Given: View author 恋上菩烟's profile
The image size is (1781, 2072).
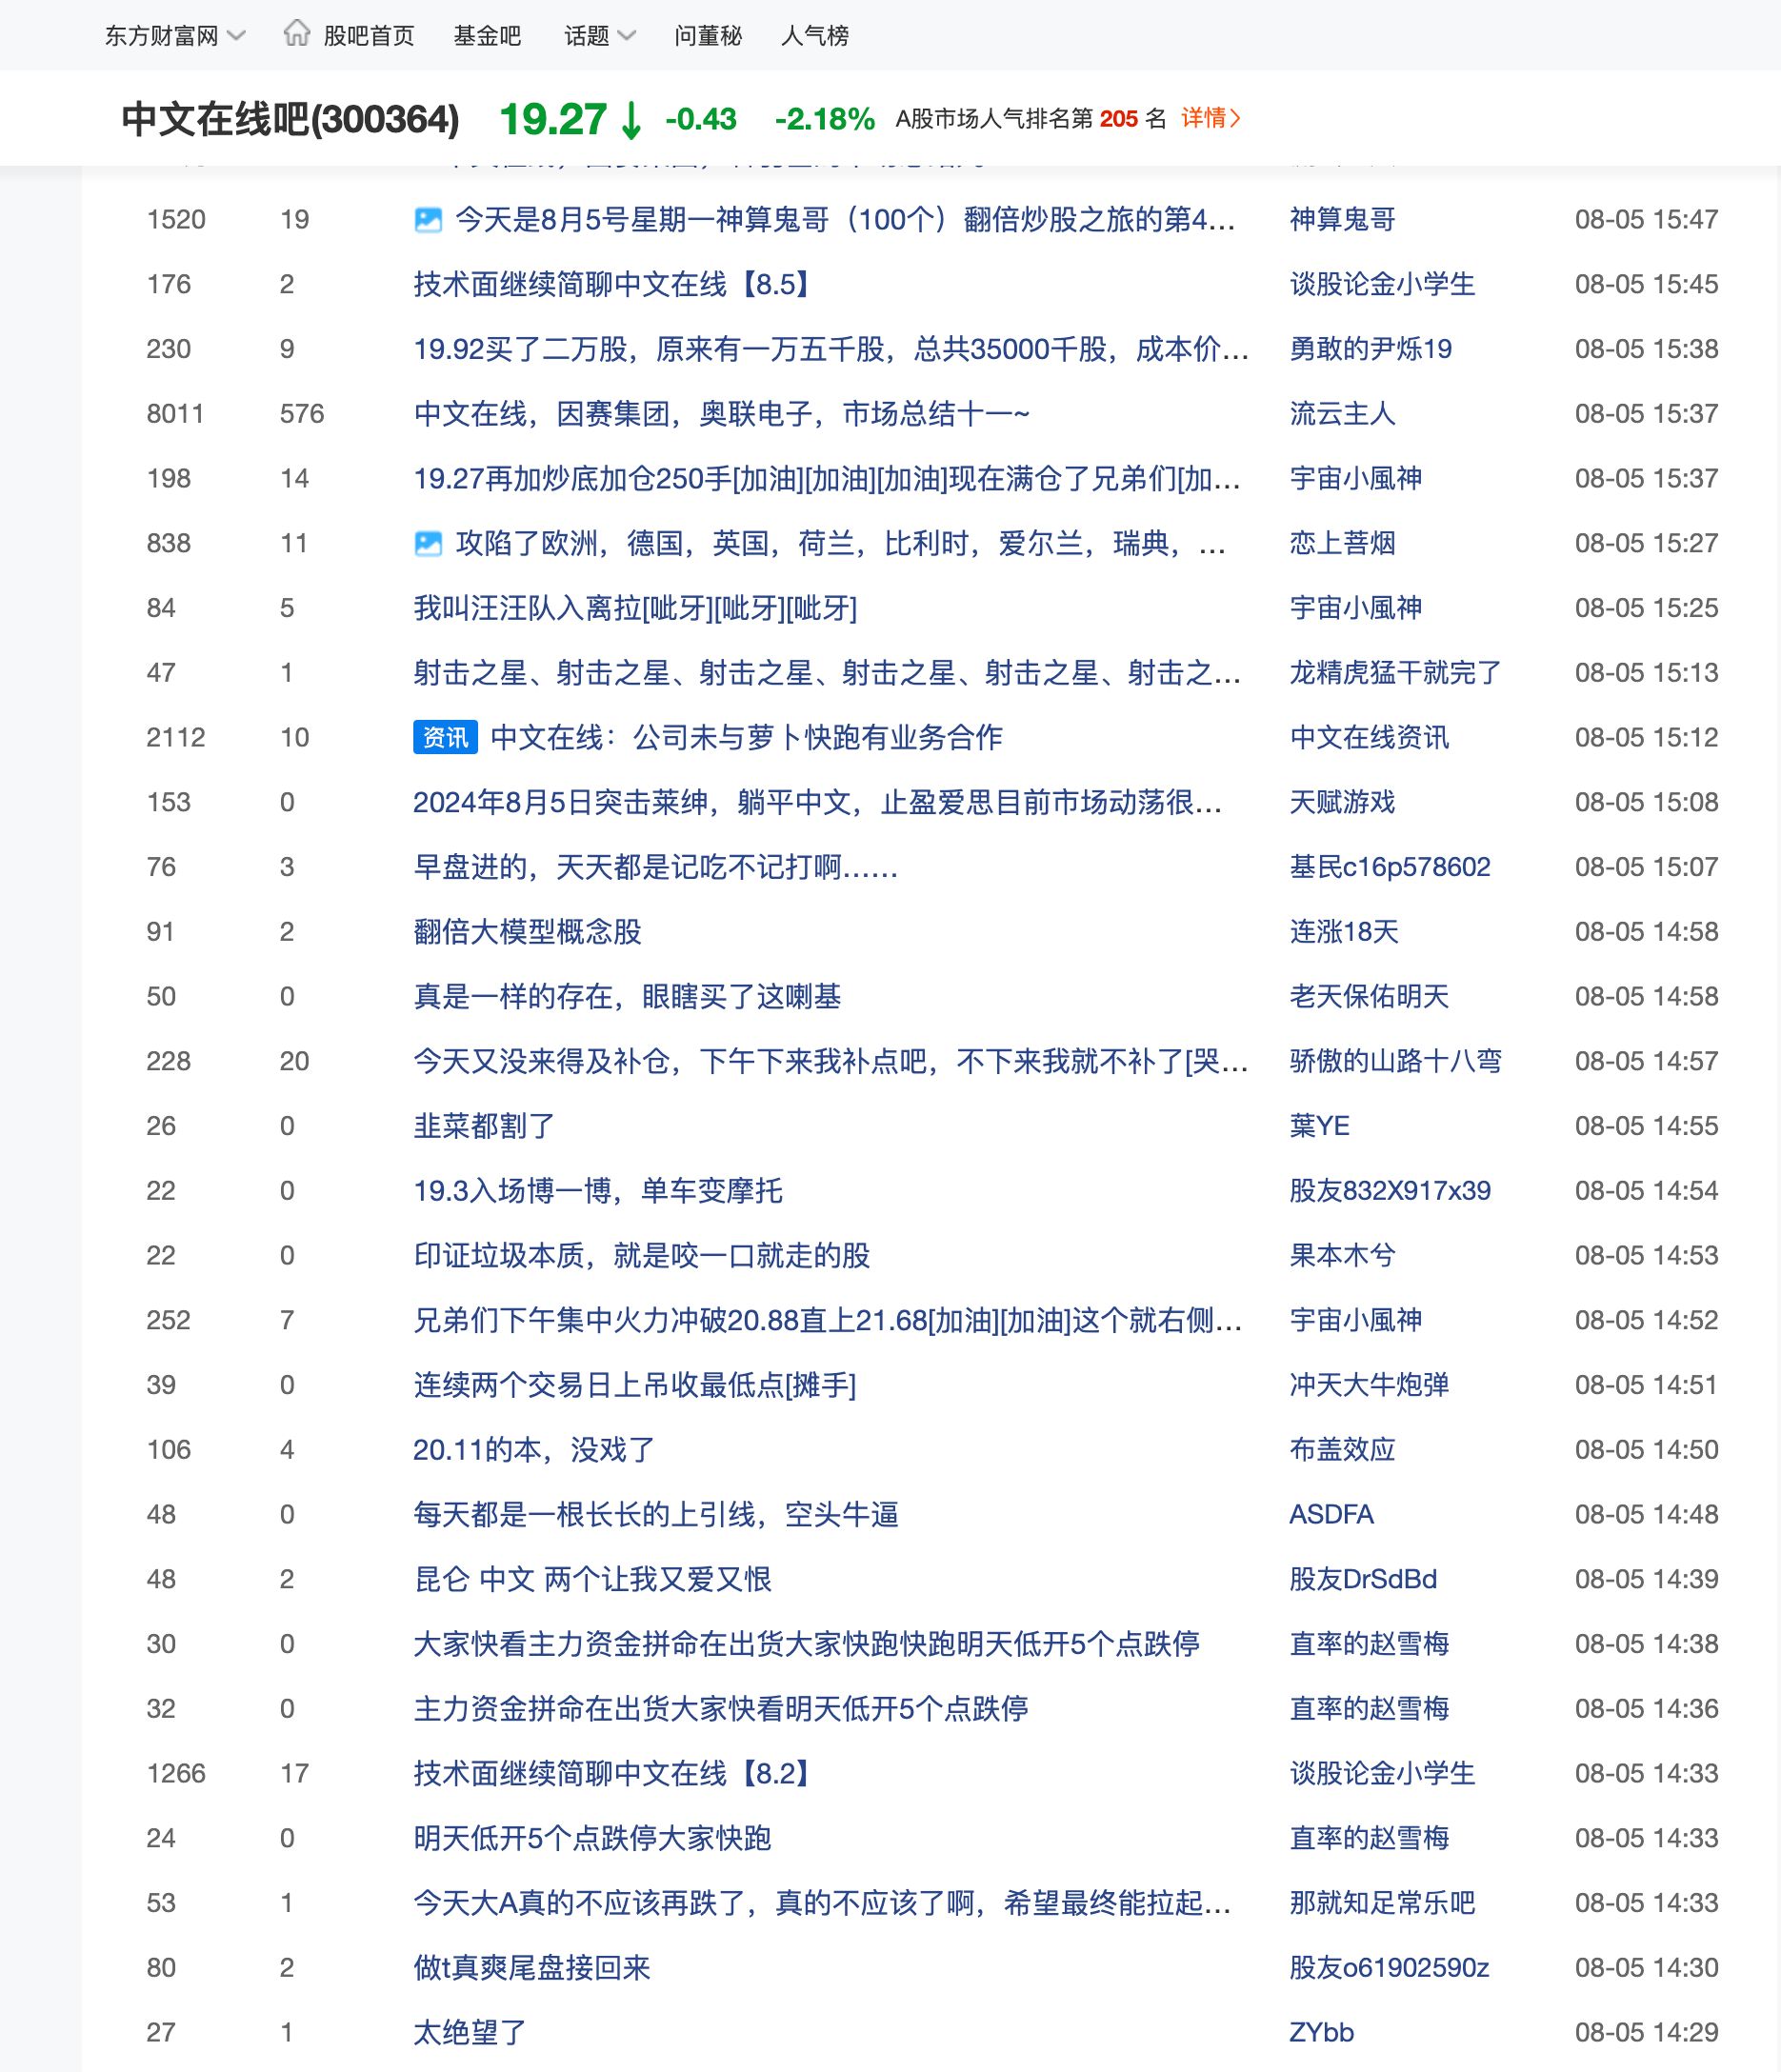Looking at the screenshot, I should pyautogui.click(x=1342, y=544).
